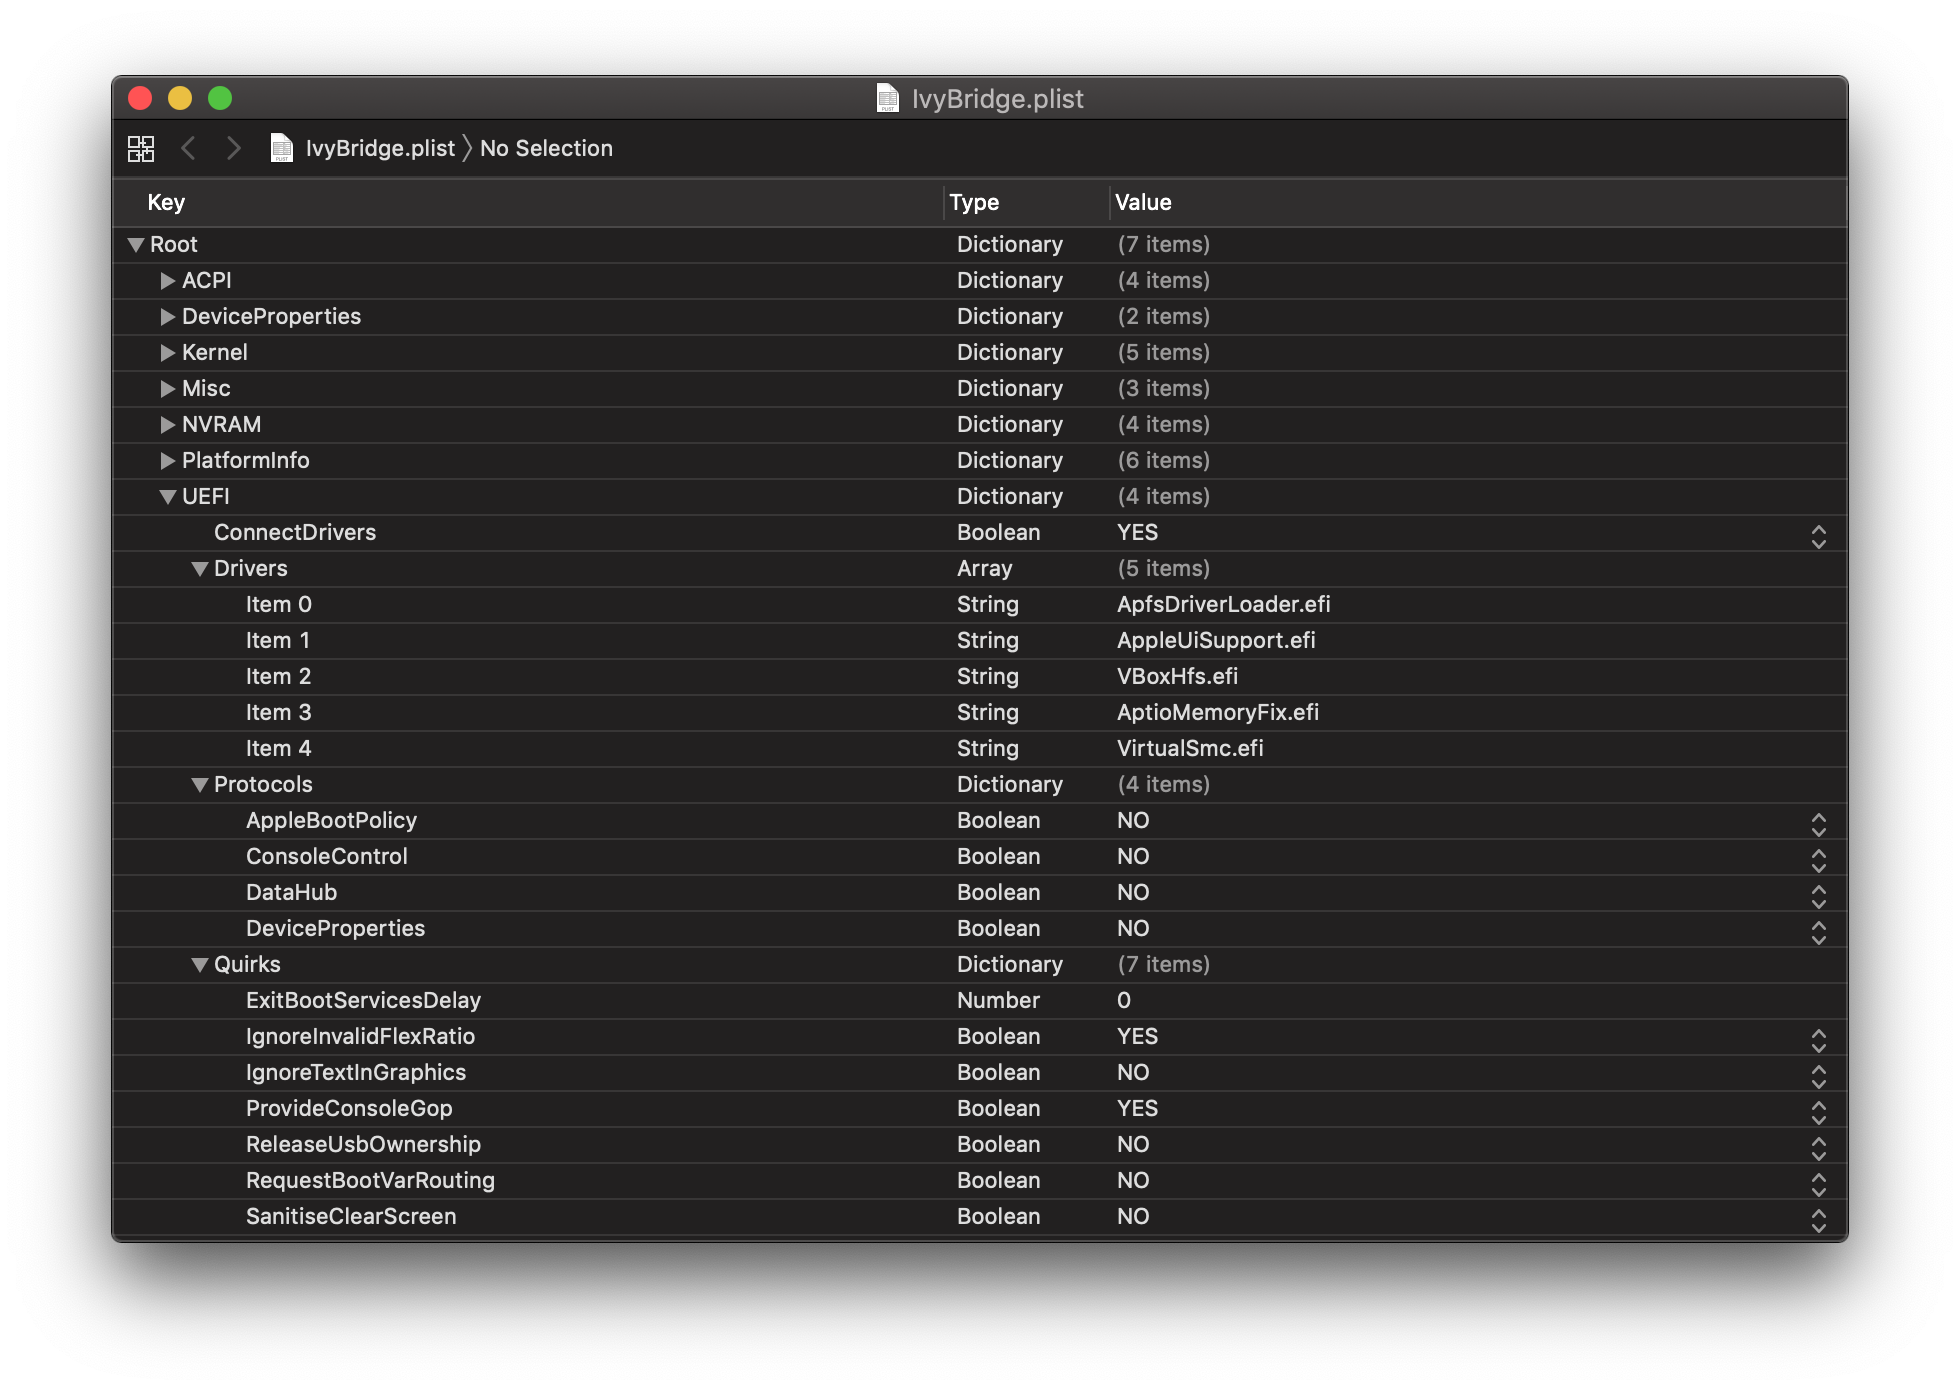Select the AppleUiSupport.efi value

[x=1216, y=640]
